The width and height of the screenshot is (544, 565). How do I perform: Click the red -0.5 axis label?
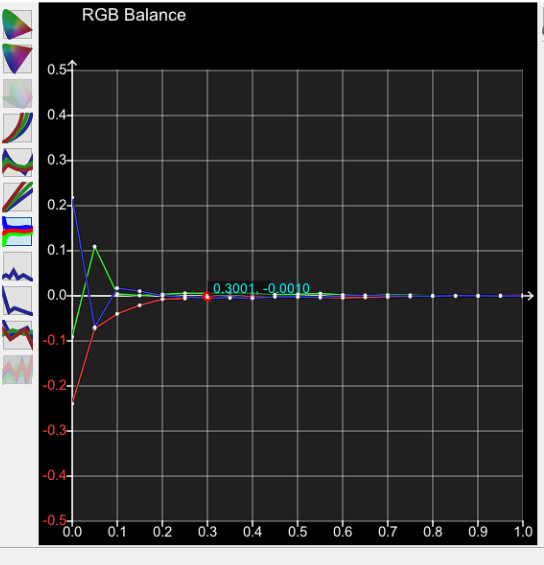[x=55, y=521]
